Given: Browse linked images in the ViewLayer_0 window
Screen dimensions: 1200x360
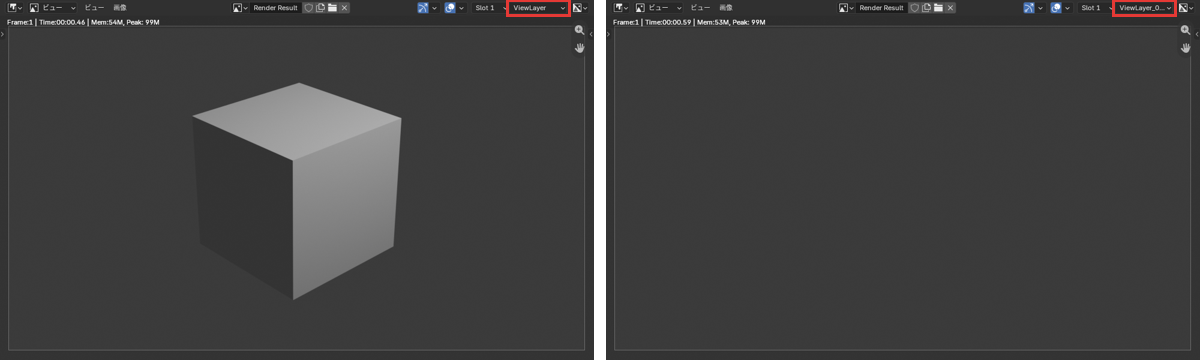Looking at the screenshot, I should 846,8.
